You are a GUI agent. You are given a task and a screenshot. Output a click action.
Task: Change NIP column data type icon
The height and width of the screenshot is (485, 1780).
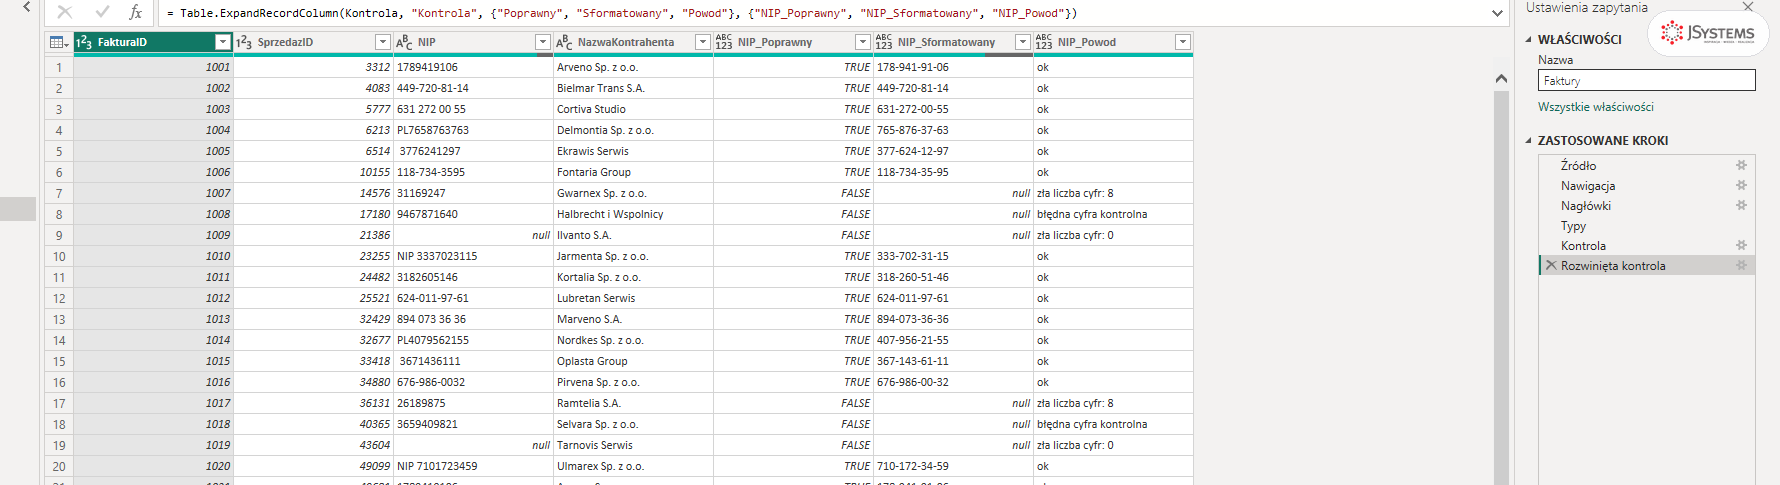pyautogui.click(x=404, y=42)
